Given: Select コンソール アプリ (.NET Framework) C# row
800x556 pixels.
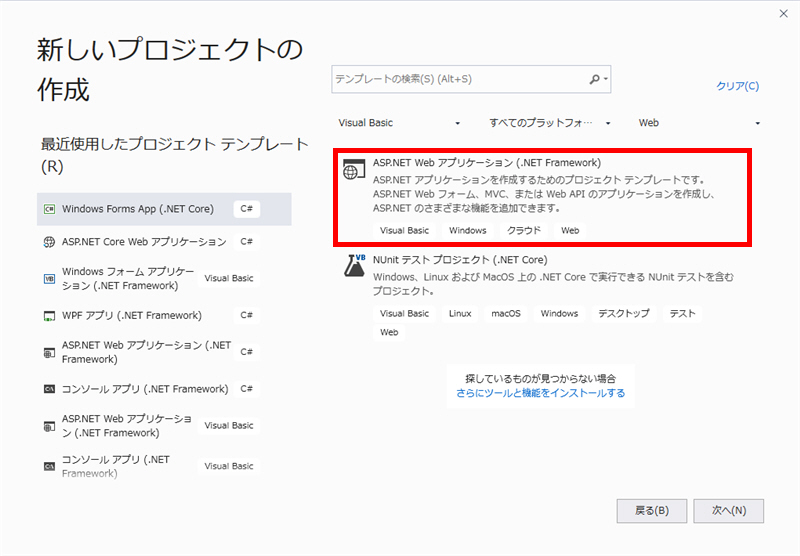Looking at the screenshot, I should point(164,389).
